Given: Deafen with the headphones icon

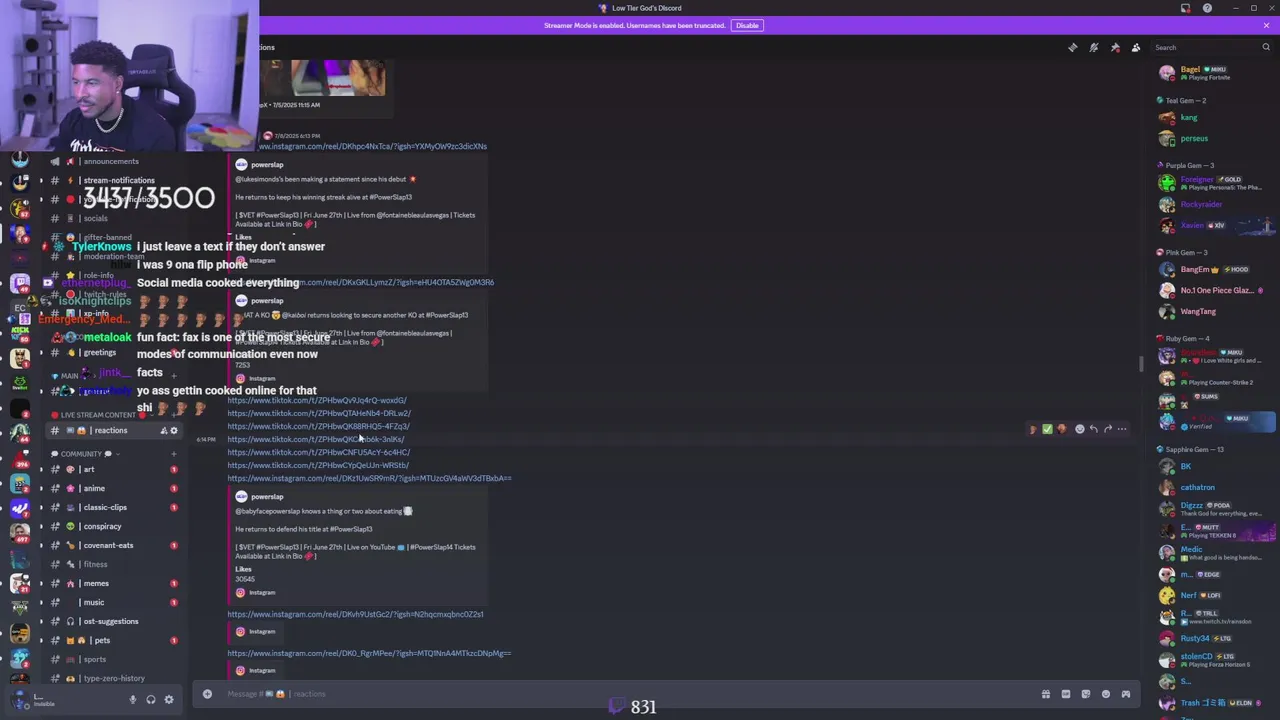Looking at the screenshot, I should (151, 699).
